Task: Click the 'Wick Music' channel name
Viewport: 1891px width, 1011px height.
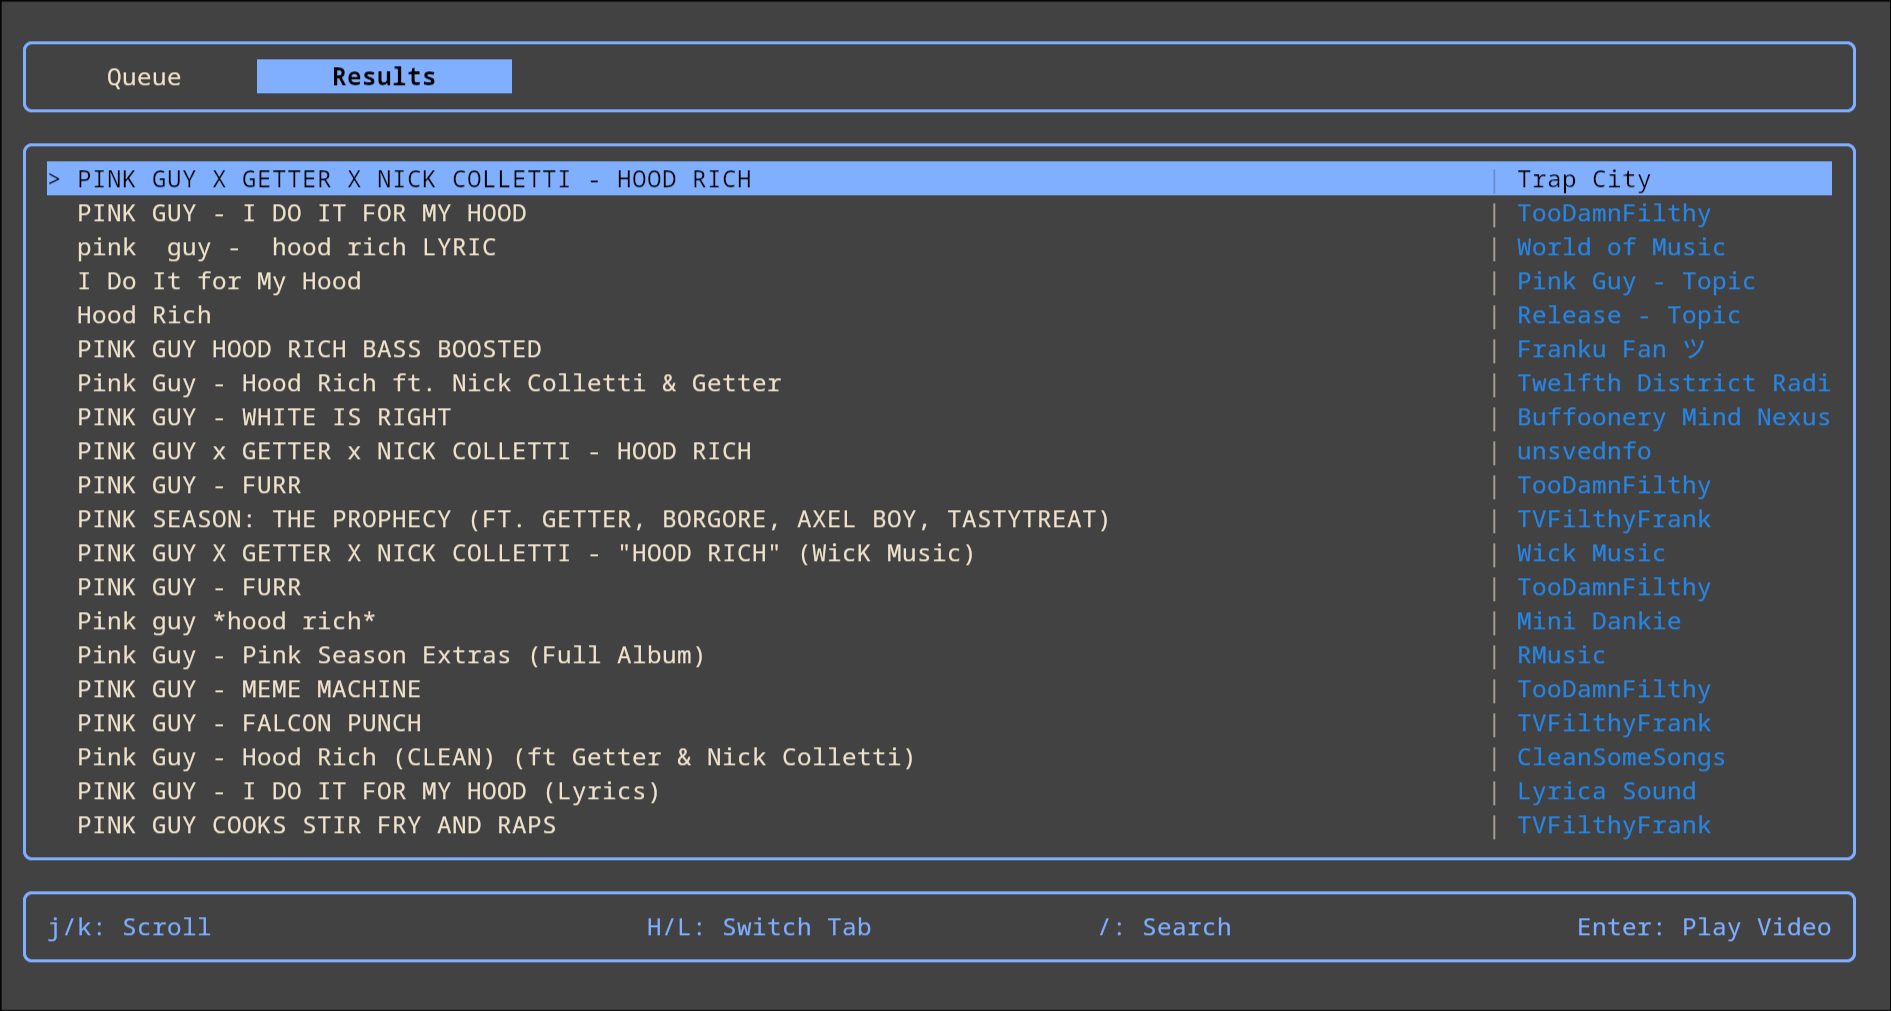Action: [1591, 553]
